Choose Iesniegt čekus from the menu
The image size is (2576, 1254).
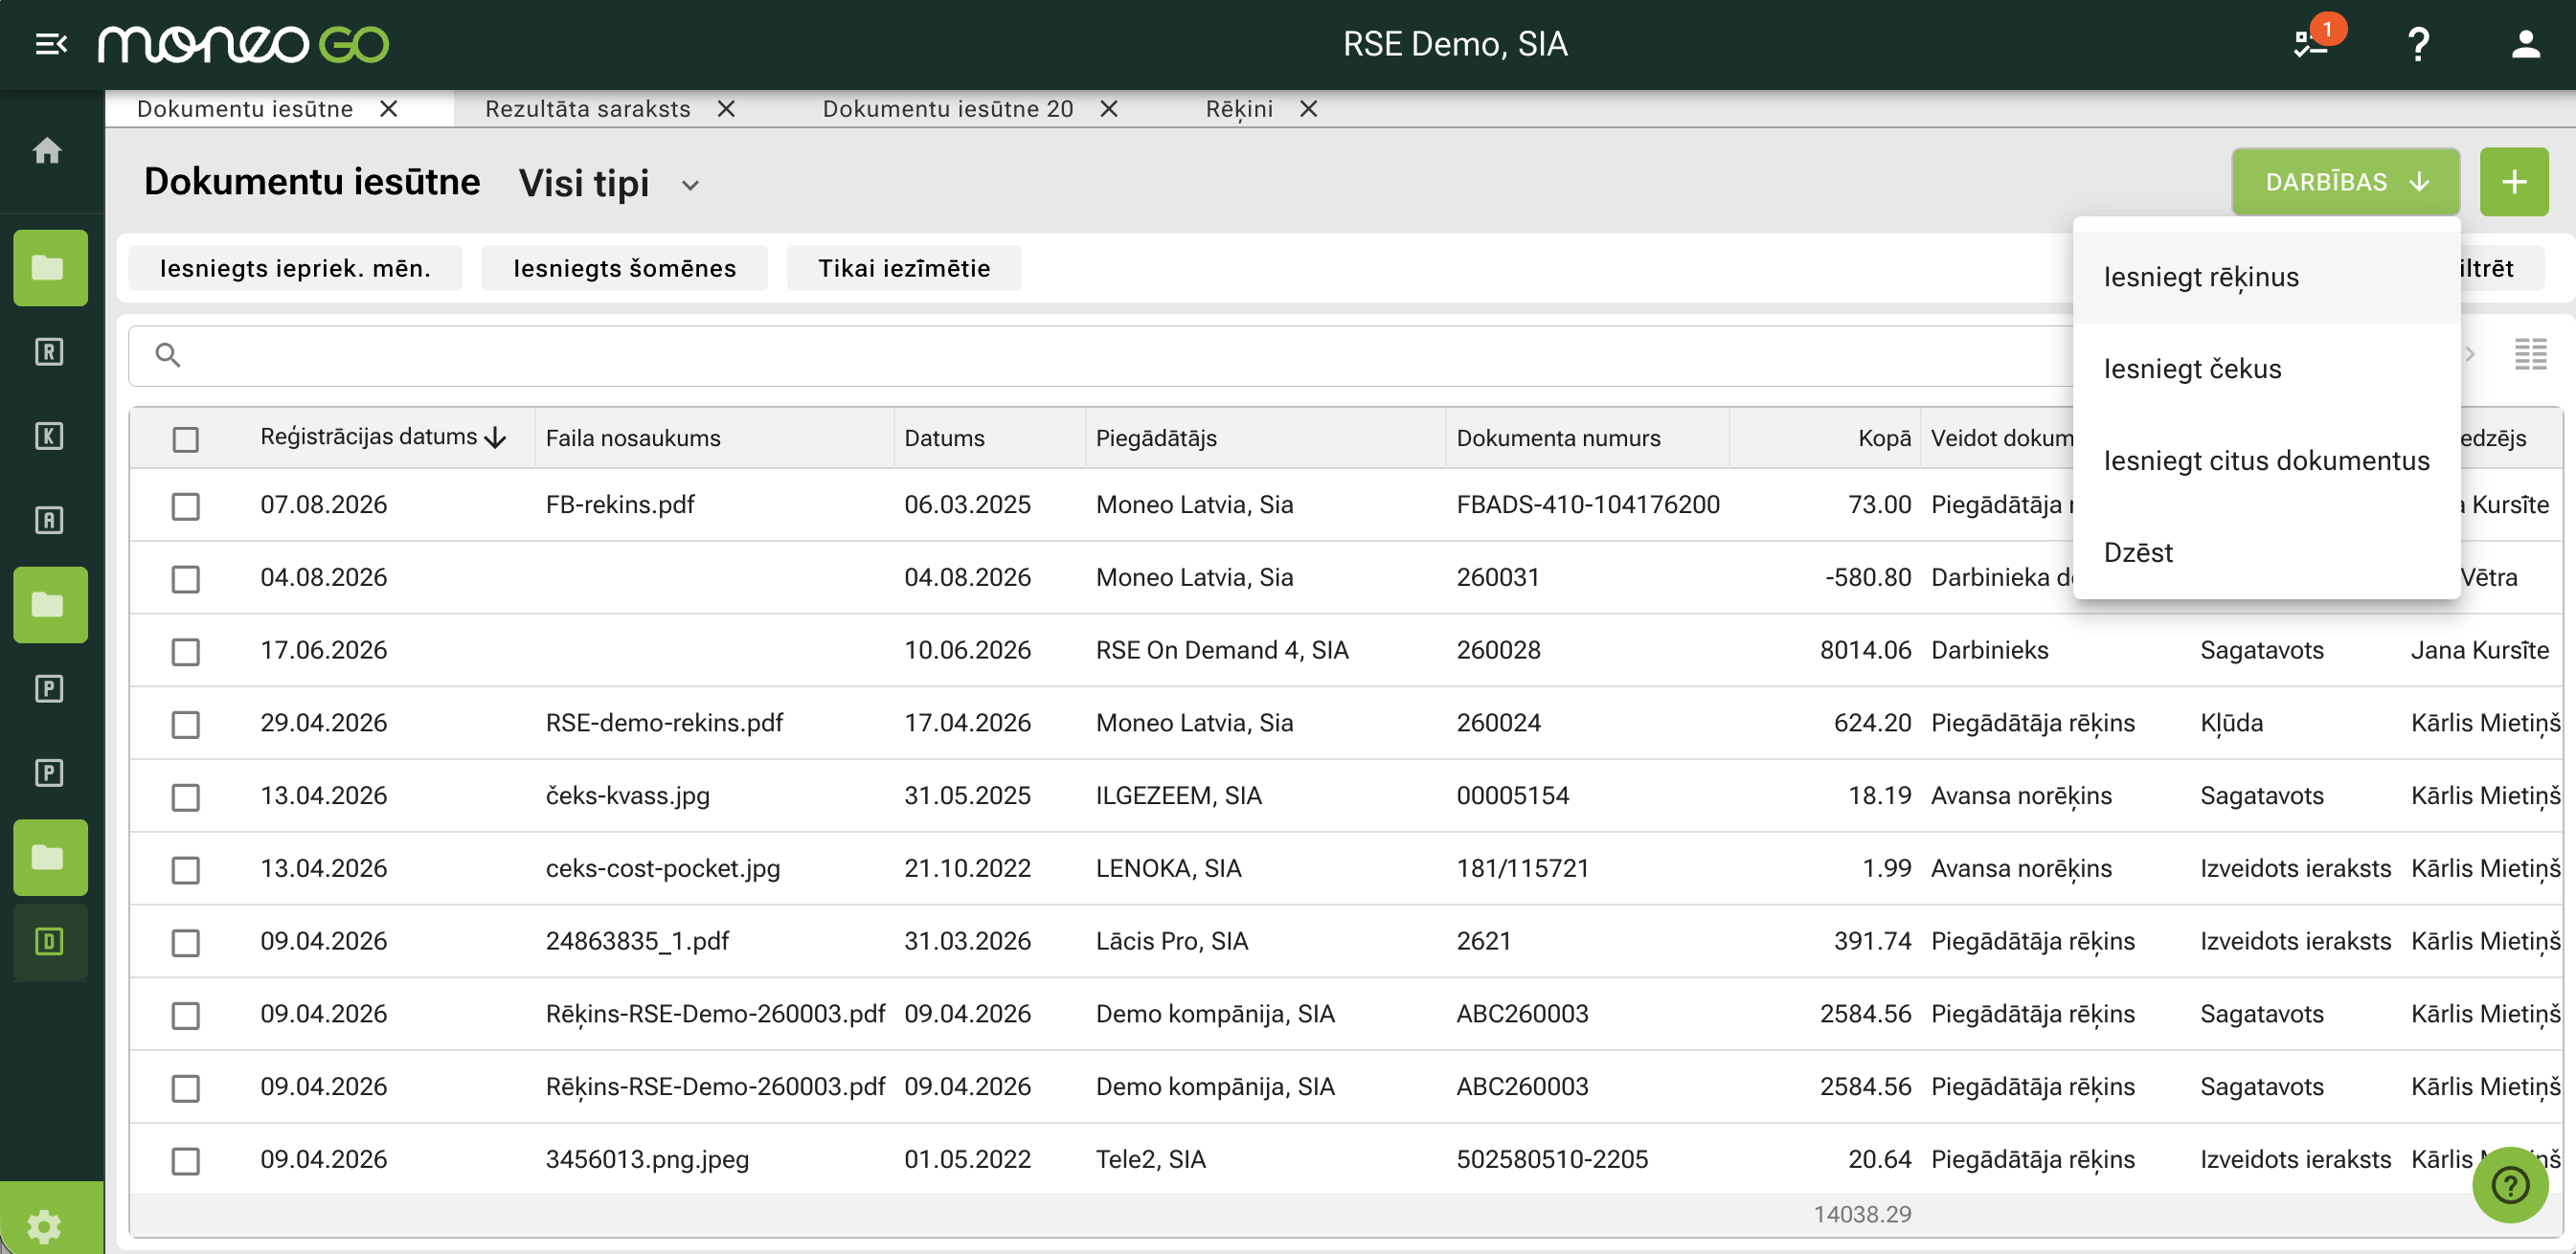[2266, 369]
